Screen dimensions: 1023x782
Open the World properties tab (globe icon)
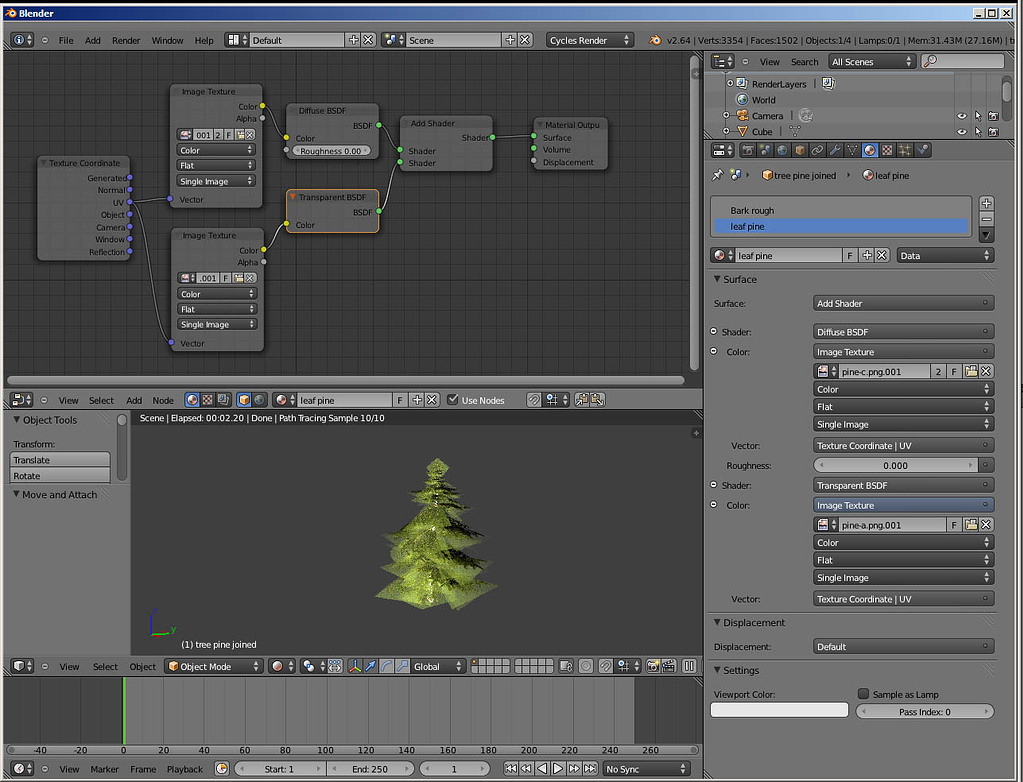click(782, 151)
